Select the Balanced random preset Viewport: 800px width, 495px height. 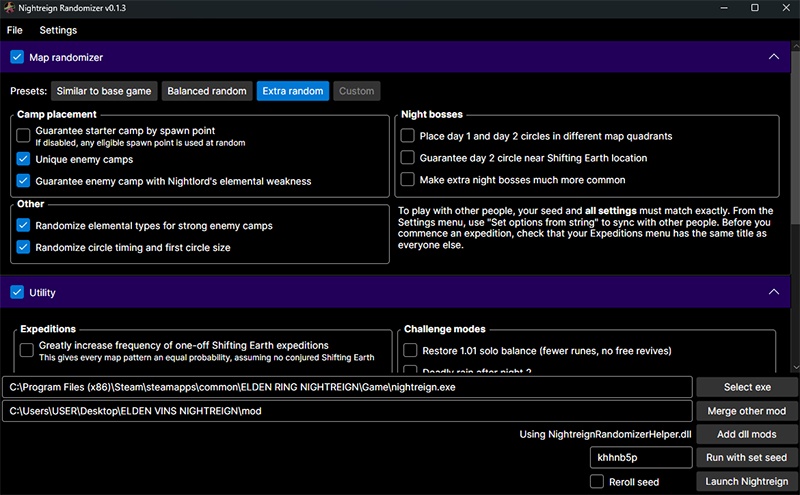(x=207, y=91)
